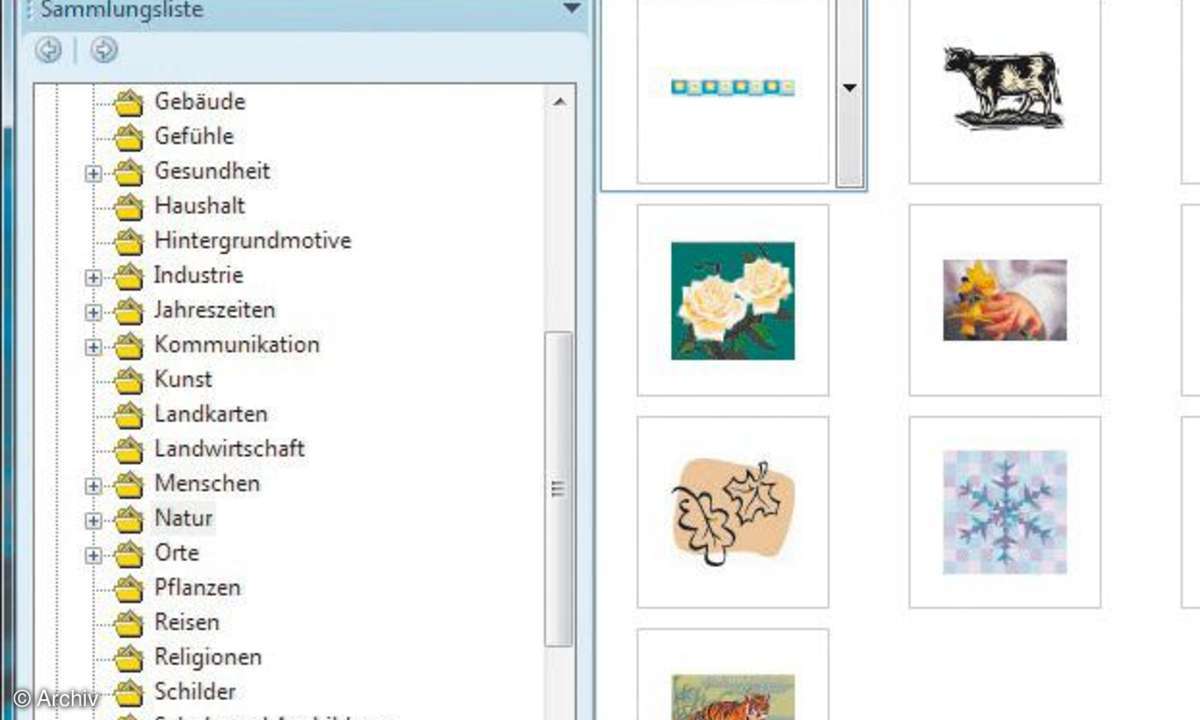The image size is (1200, 720).
Task: Expand the Menschen collection node
Action: [x=94, y=486]
